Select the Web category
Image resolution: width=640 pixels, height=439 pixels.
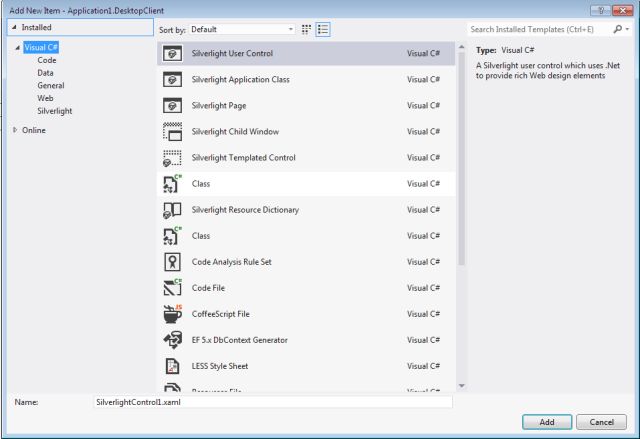tap(45, 98)
